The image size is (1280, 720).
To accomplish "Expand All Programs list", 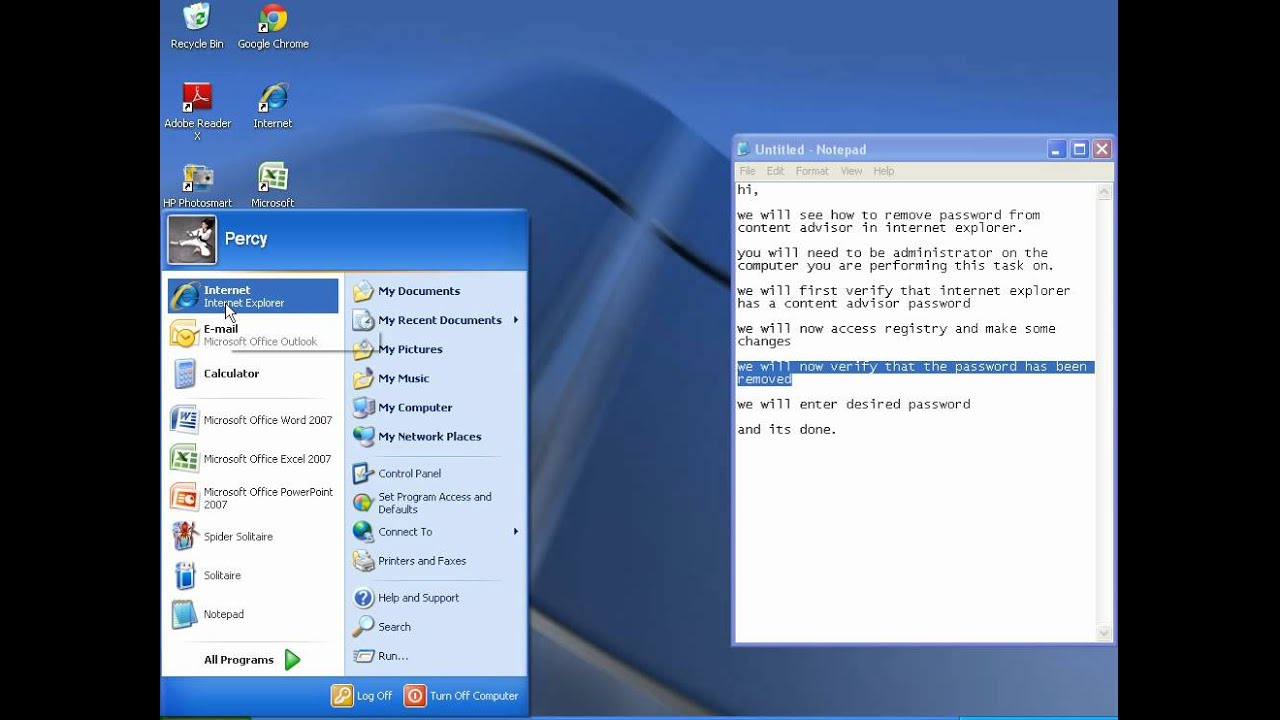I will tap(253, 660).
